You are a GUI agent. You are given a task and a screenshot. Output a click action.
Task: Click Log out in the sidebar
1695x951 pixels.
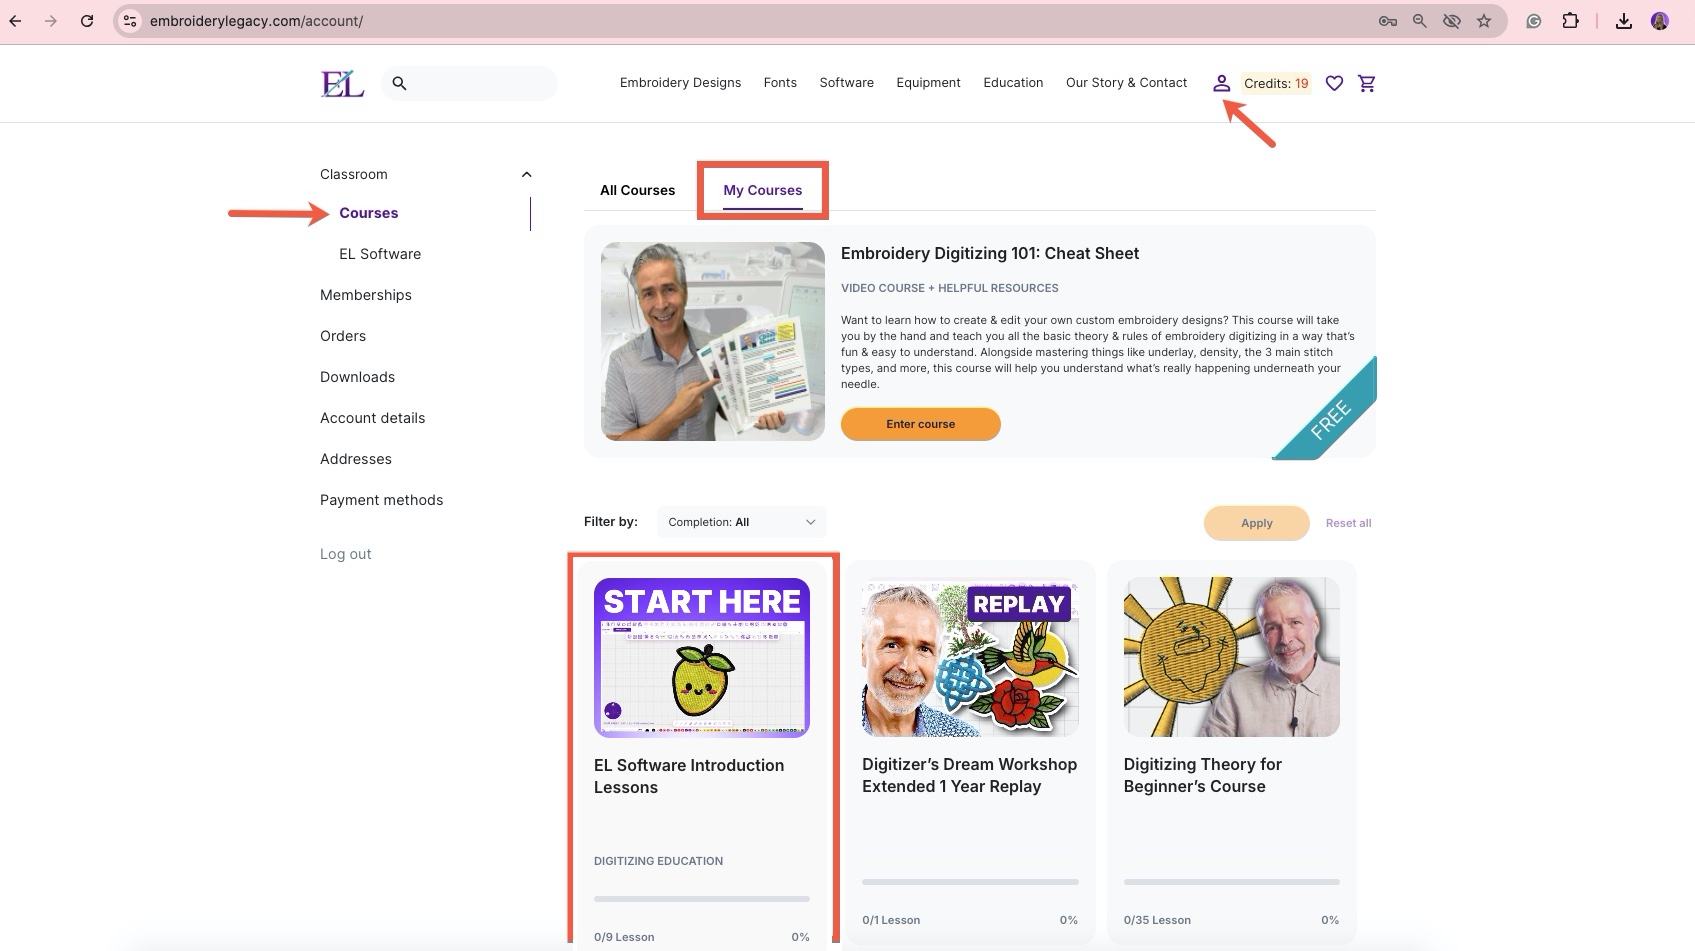coord(346,554)
